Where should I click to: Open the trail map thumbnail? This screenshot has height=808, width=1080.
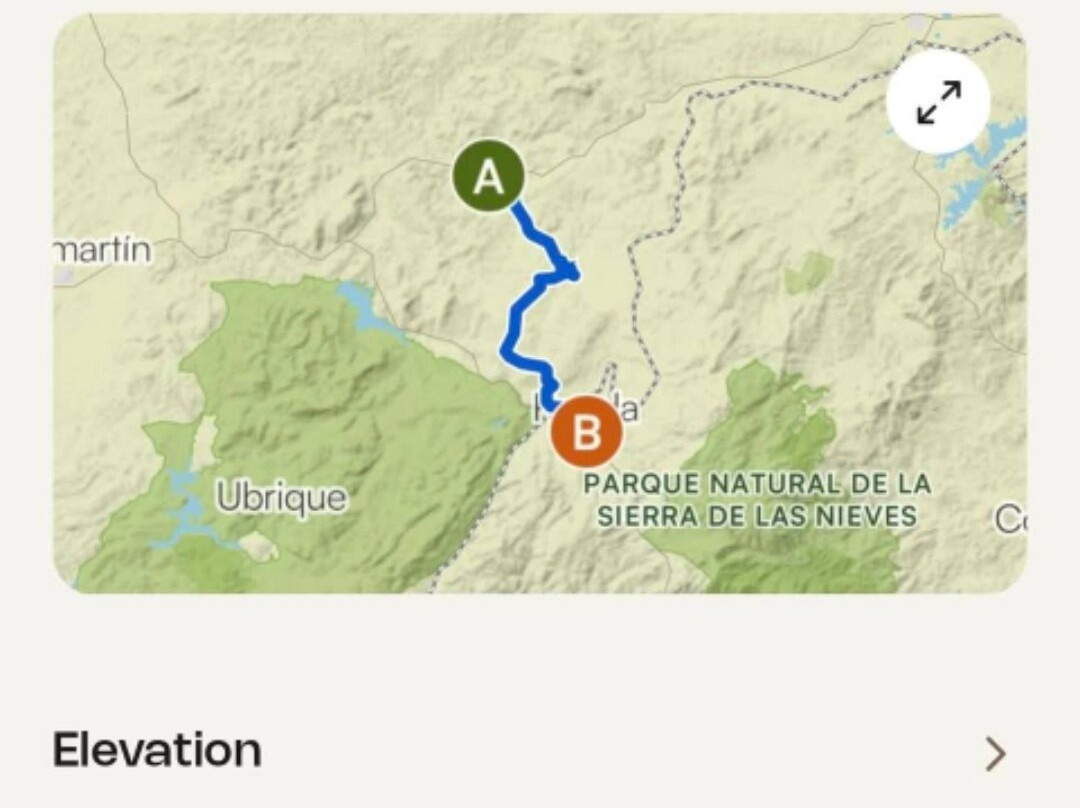click(x=540, y=303)
